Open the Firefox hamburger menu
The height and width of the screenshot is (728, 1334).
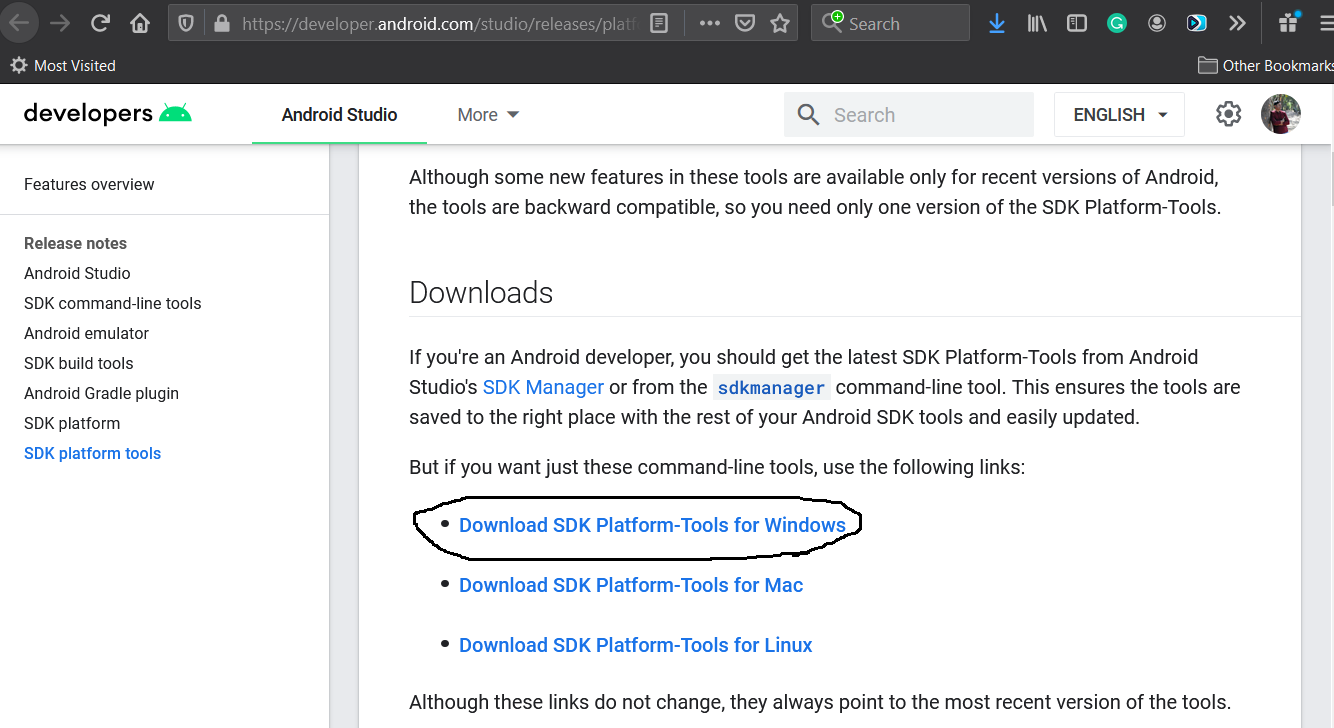click(1325, 23)
